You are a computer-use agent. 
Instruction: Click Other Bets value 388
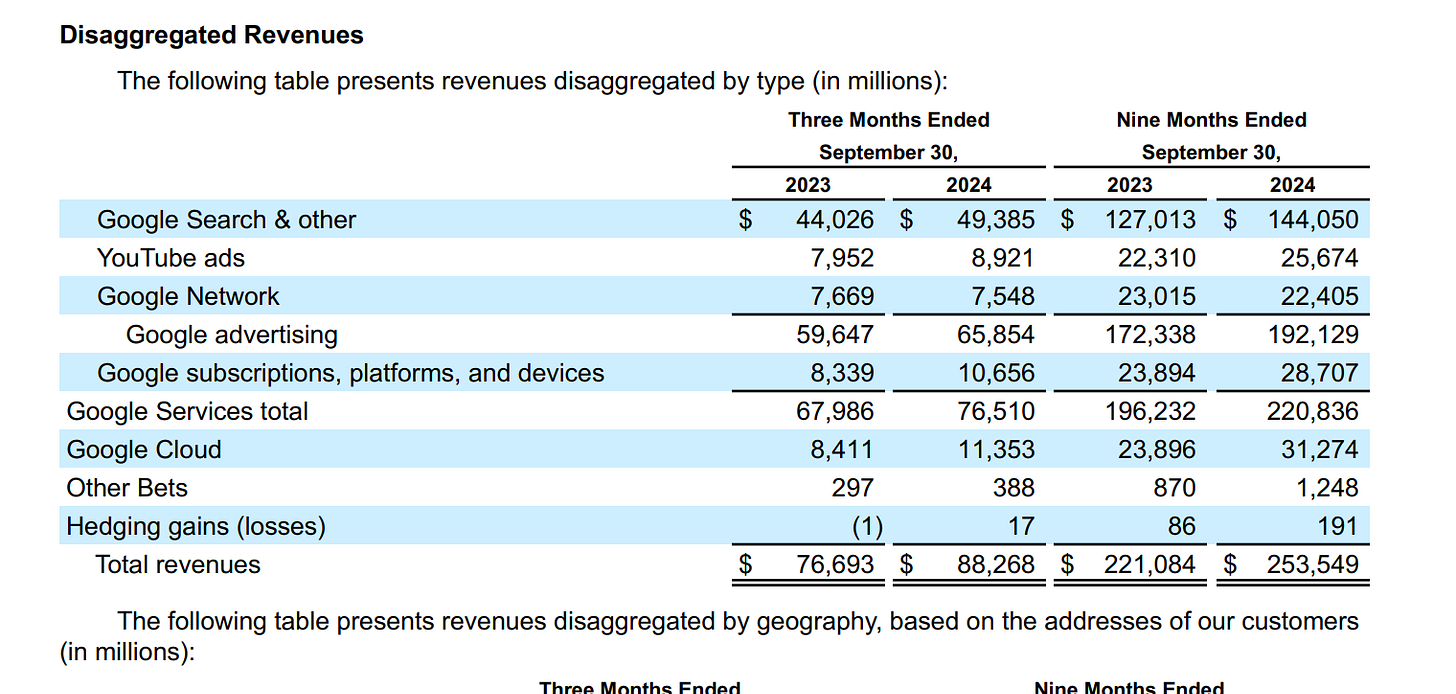pos(1013,488)
